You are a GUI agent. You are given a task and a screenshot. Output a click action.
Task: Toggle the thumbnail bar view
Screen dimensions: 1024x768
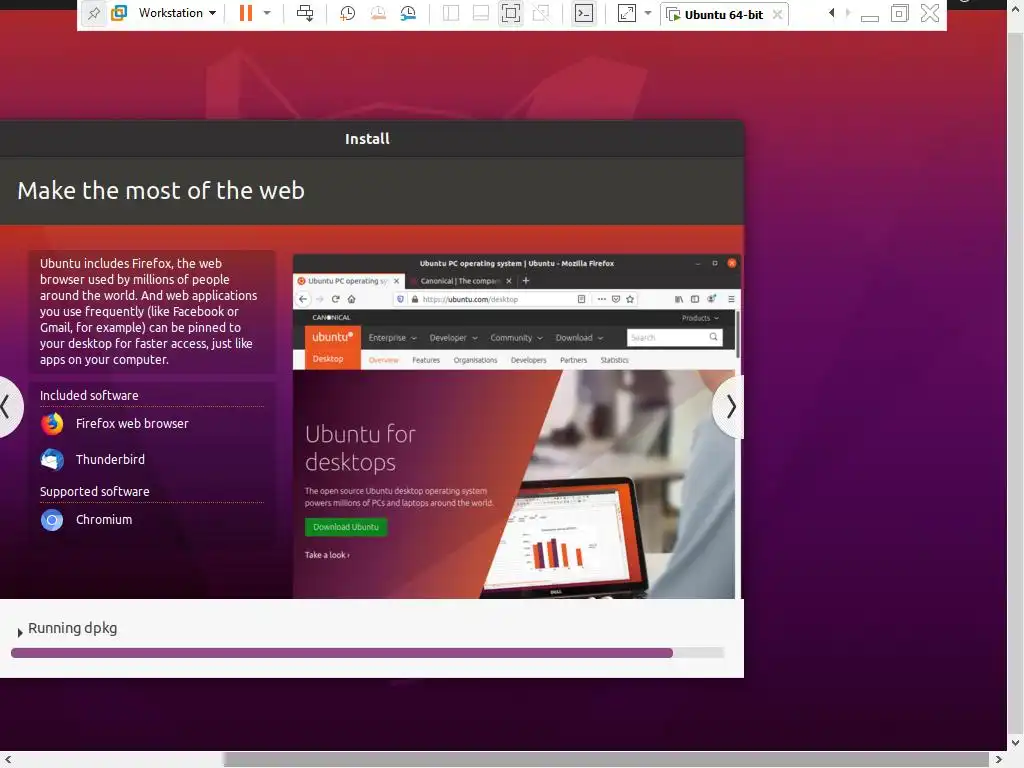coord(481,13)
